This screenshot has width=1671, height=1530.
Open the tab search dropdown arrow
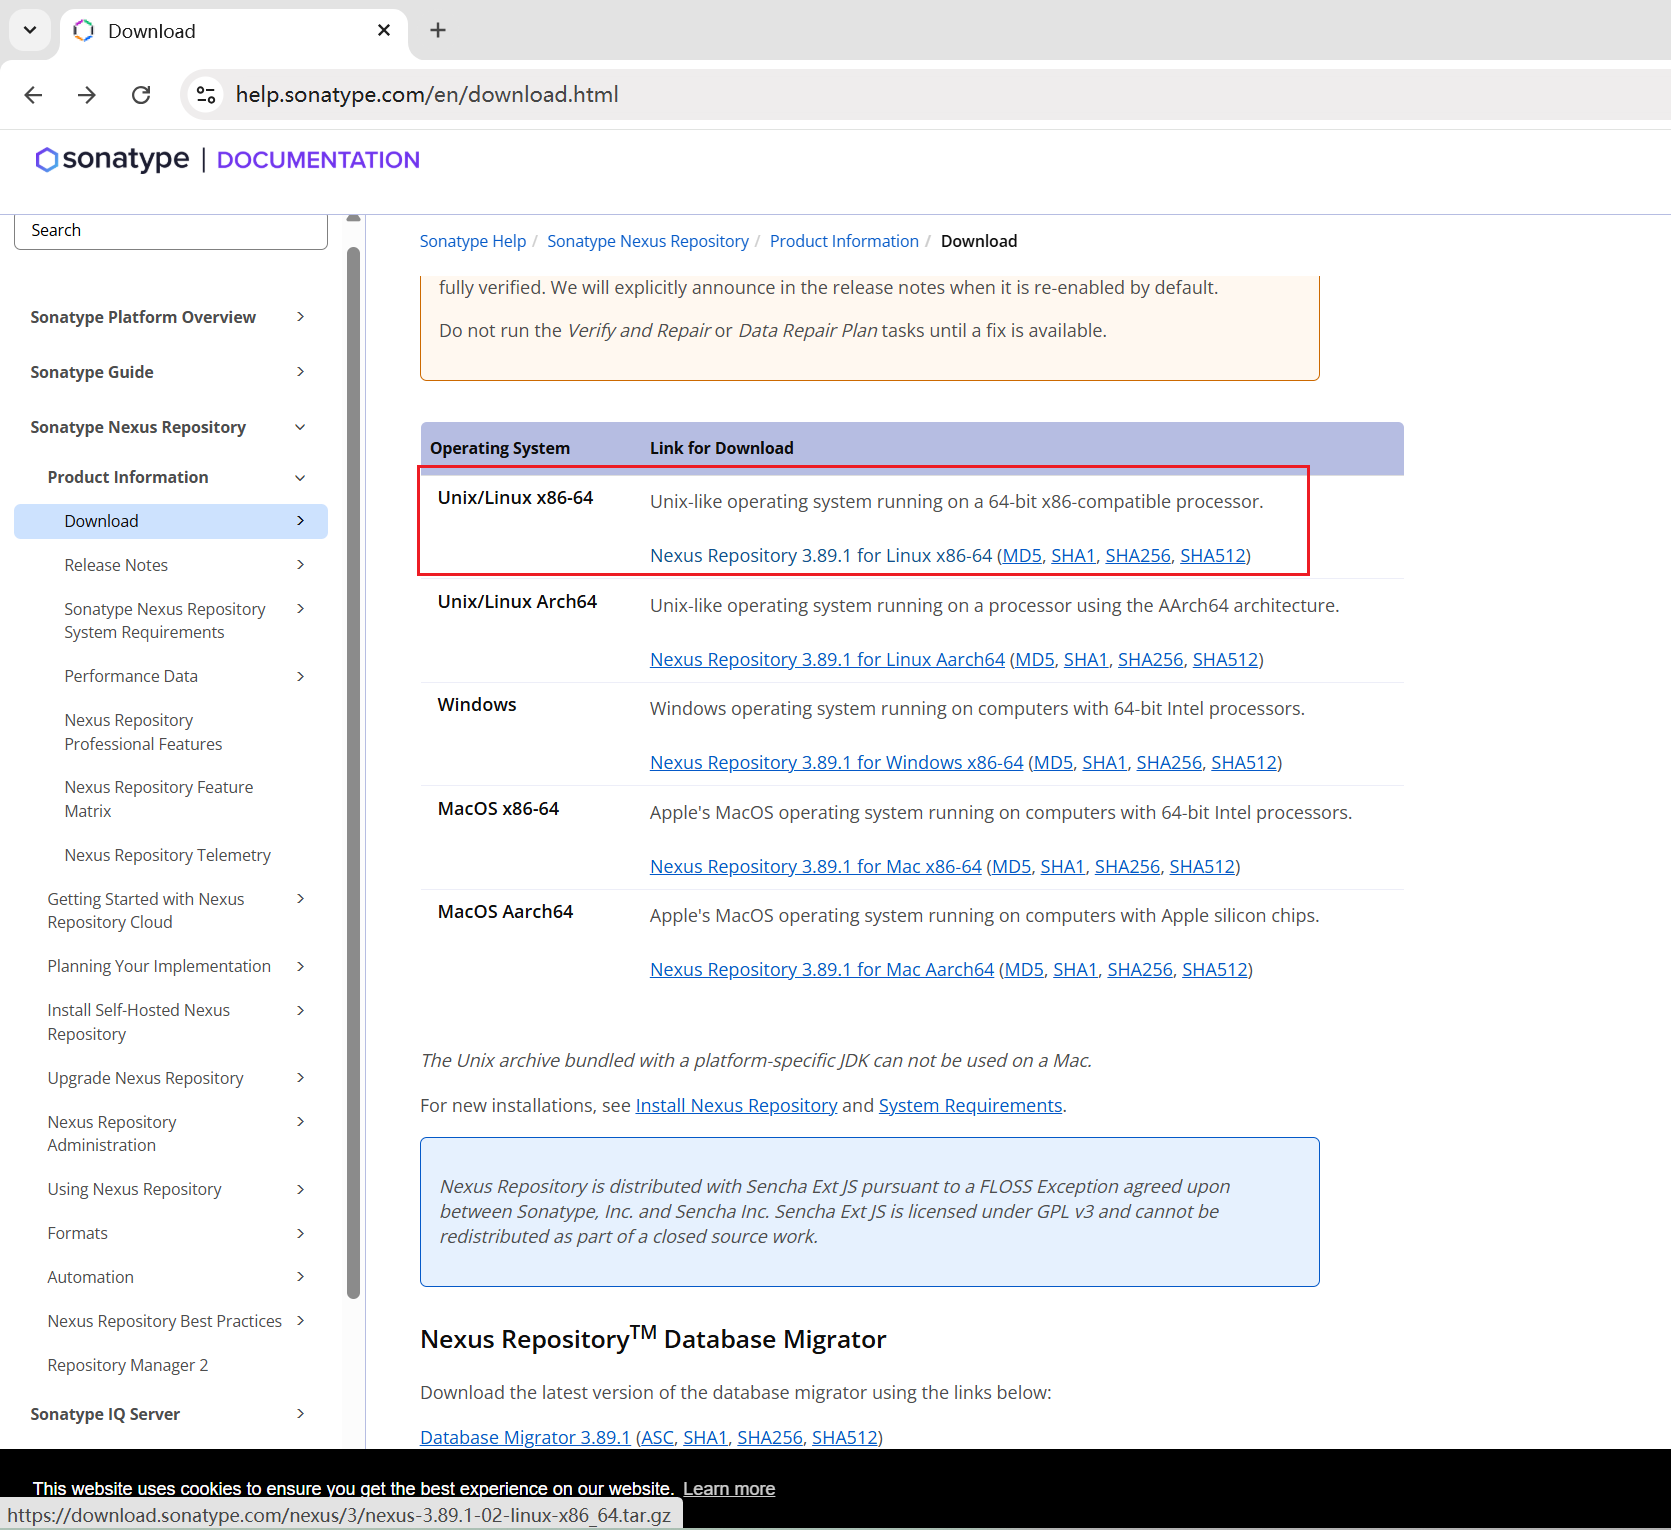click(x=30, y=30)
